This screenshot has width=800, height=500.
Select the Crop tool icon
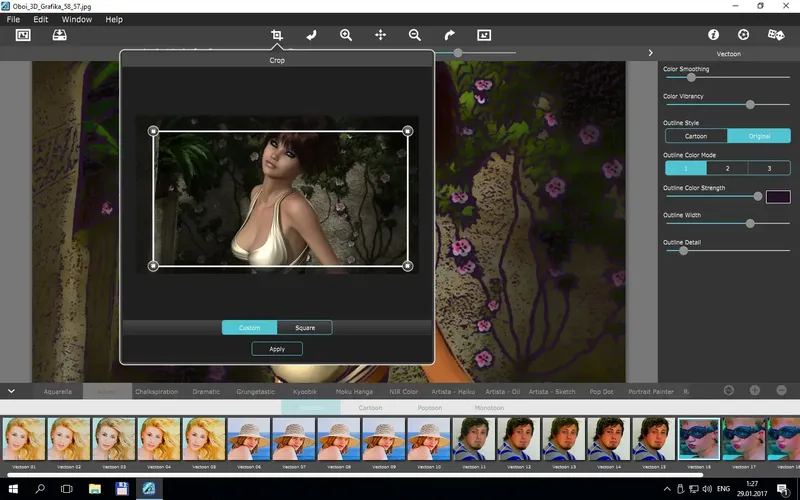[x=277, y=35]
